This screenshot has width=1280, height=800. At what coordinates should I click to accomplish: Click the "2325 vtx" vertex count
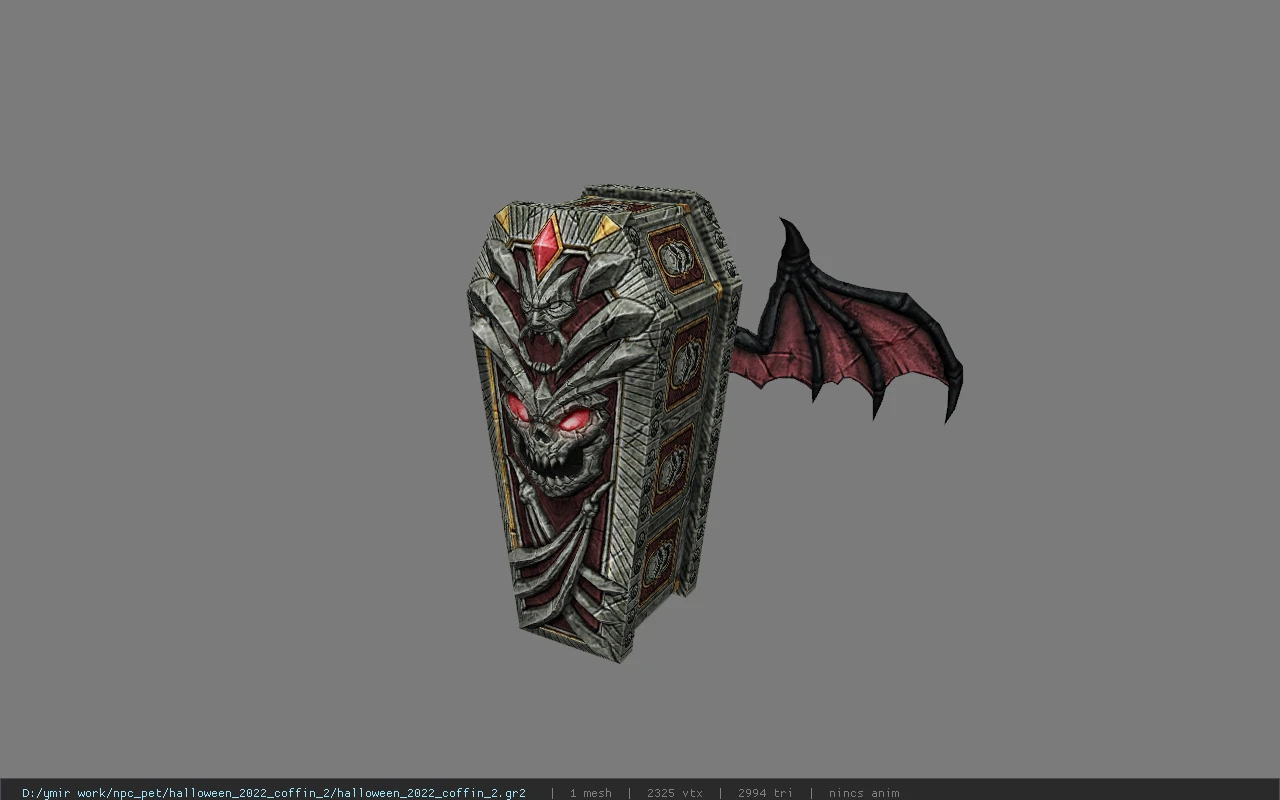[x=675, y=793]
